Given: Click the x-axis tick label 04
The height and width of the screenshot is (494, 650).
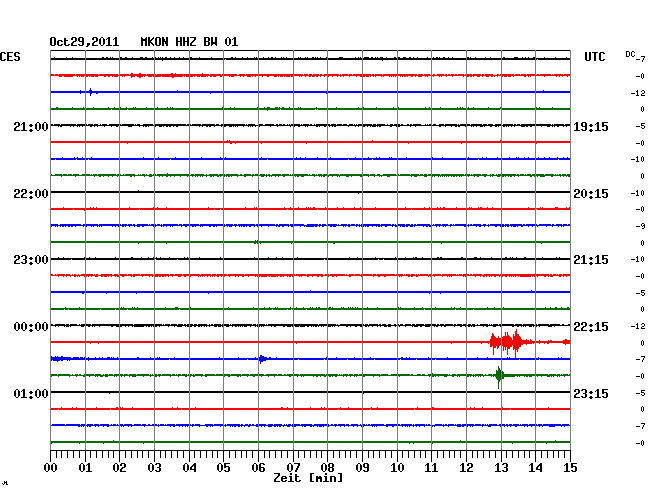Looking at the screenshot, I should point(189,468).
